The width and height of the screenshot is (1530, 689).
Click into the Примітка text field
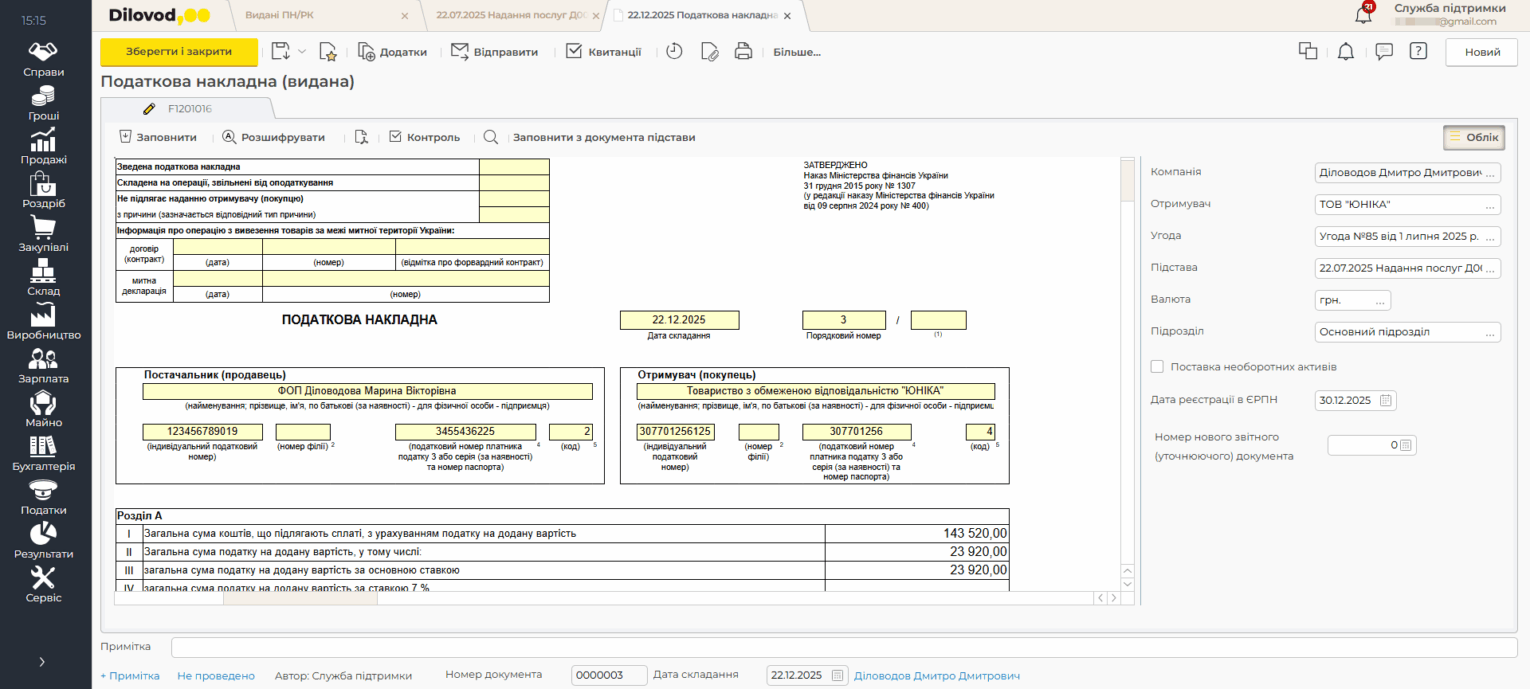click(843, 647)
